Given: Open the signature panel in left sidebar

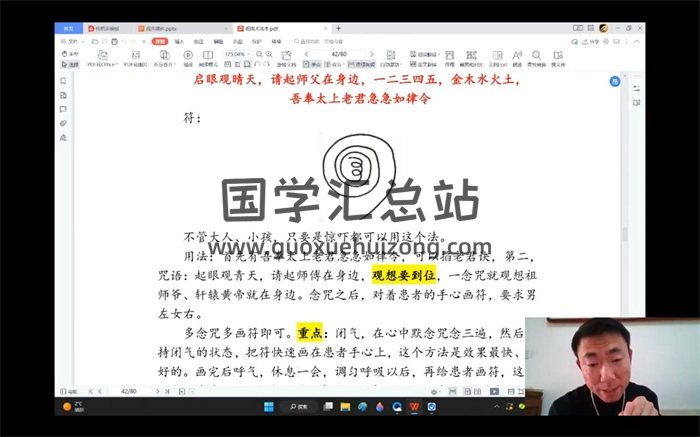Looking at the screenshot, I should (63, 137).
